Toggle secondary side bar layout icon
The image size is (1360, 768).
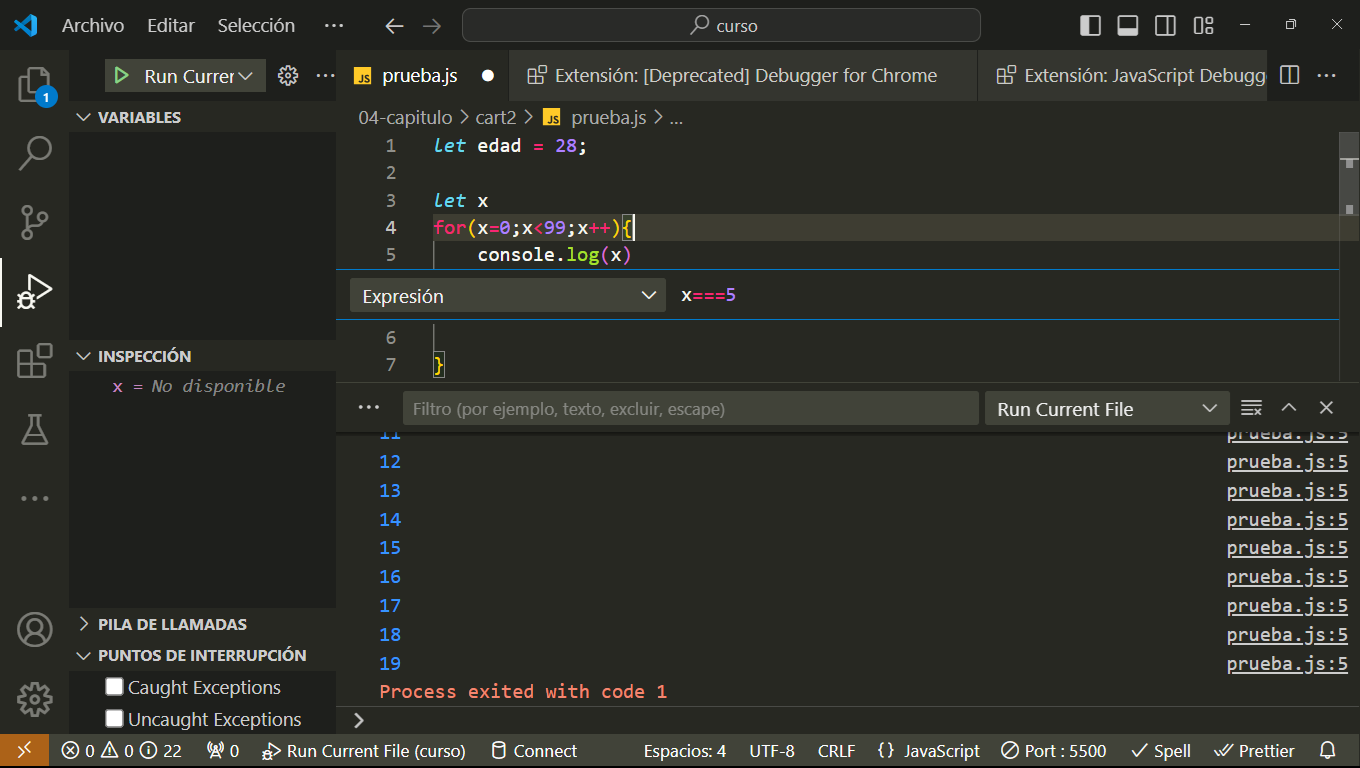(1165, 26)
